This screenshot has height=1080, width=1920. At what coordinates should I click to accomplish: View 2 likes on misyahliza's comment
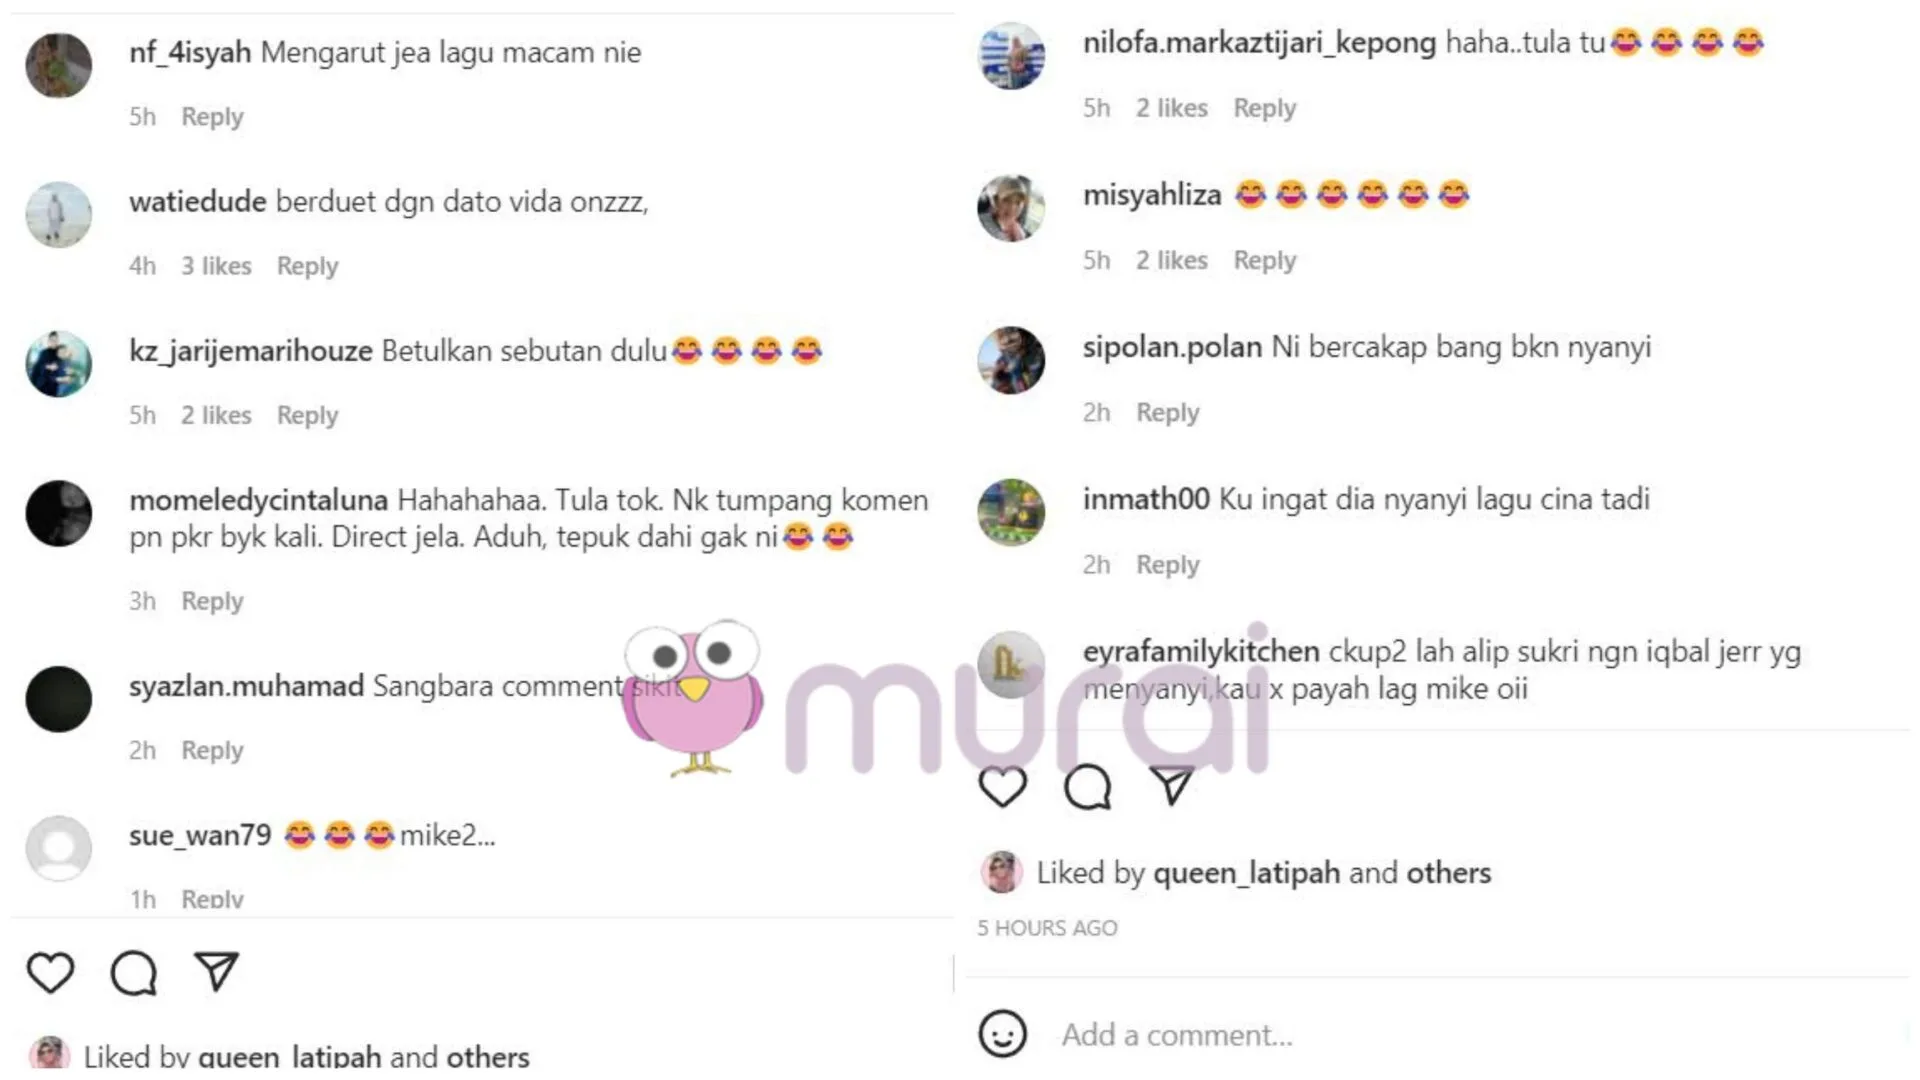pyautogui.click(x=1171, y=260)
